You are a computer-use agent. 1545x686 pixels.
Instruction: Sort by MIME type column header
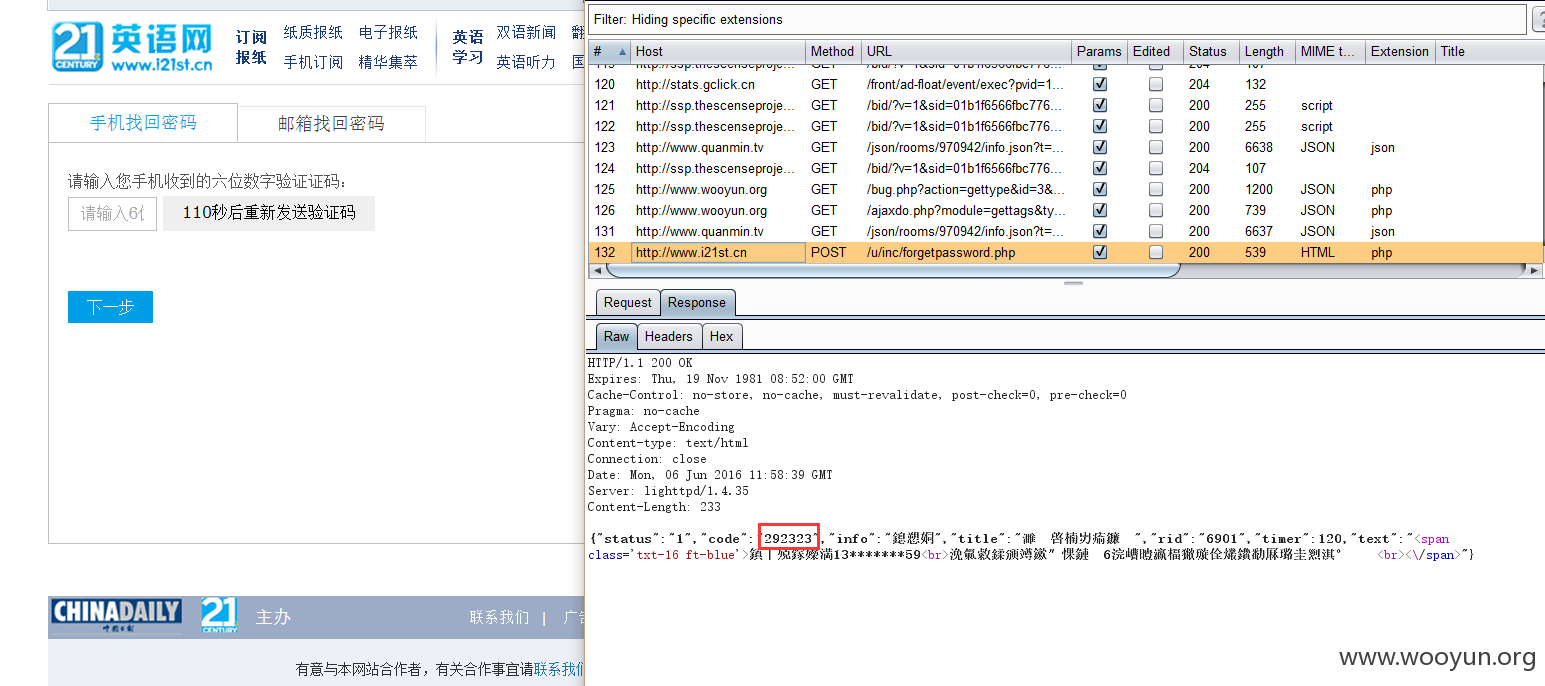[x=1329, y=51]
